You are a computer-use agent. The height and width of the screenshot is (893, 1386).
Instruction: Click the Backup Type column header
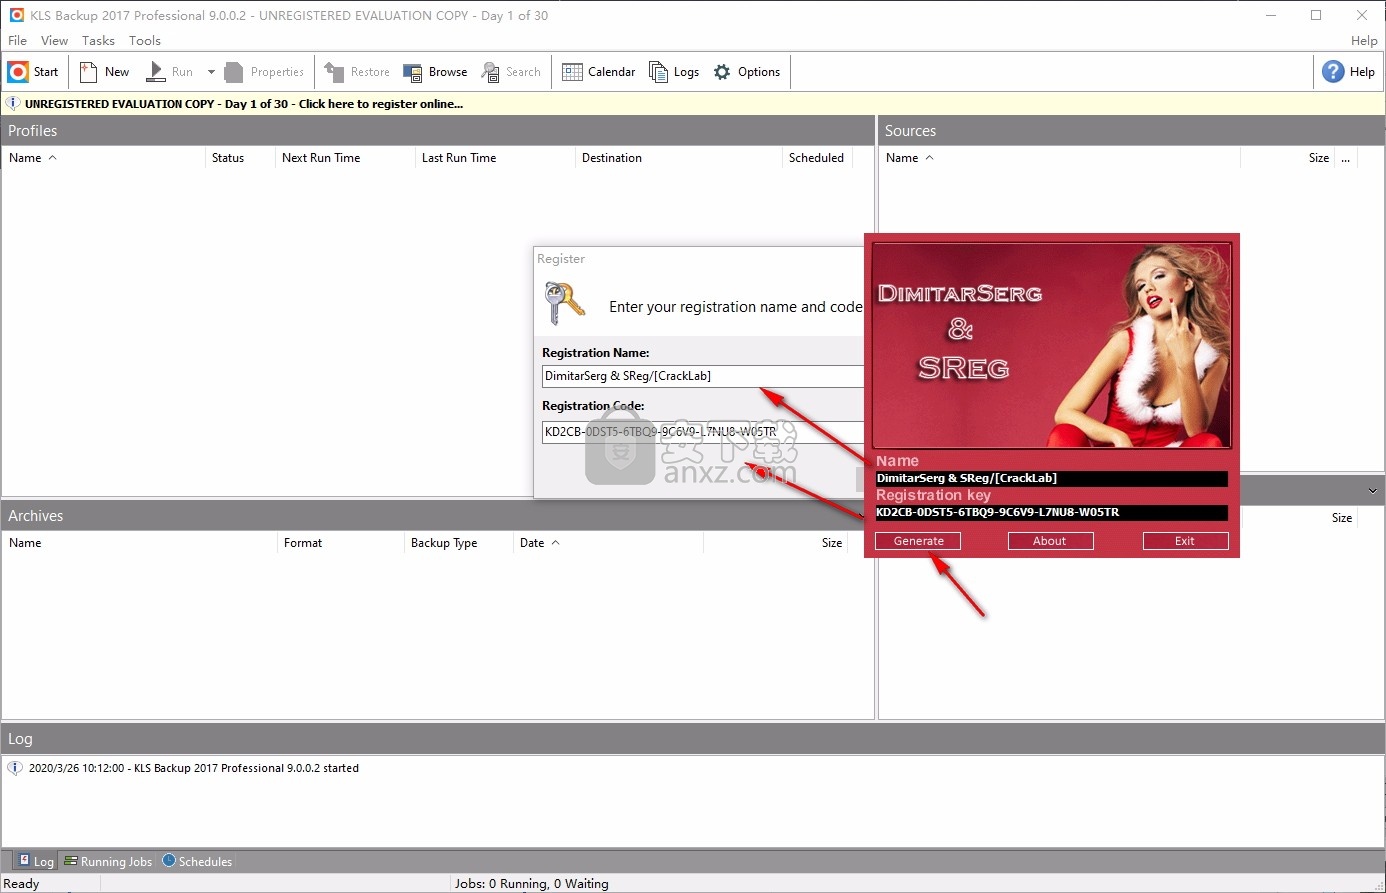tap(458, 543)
